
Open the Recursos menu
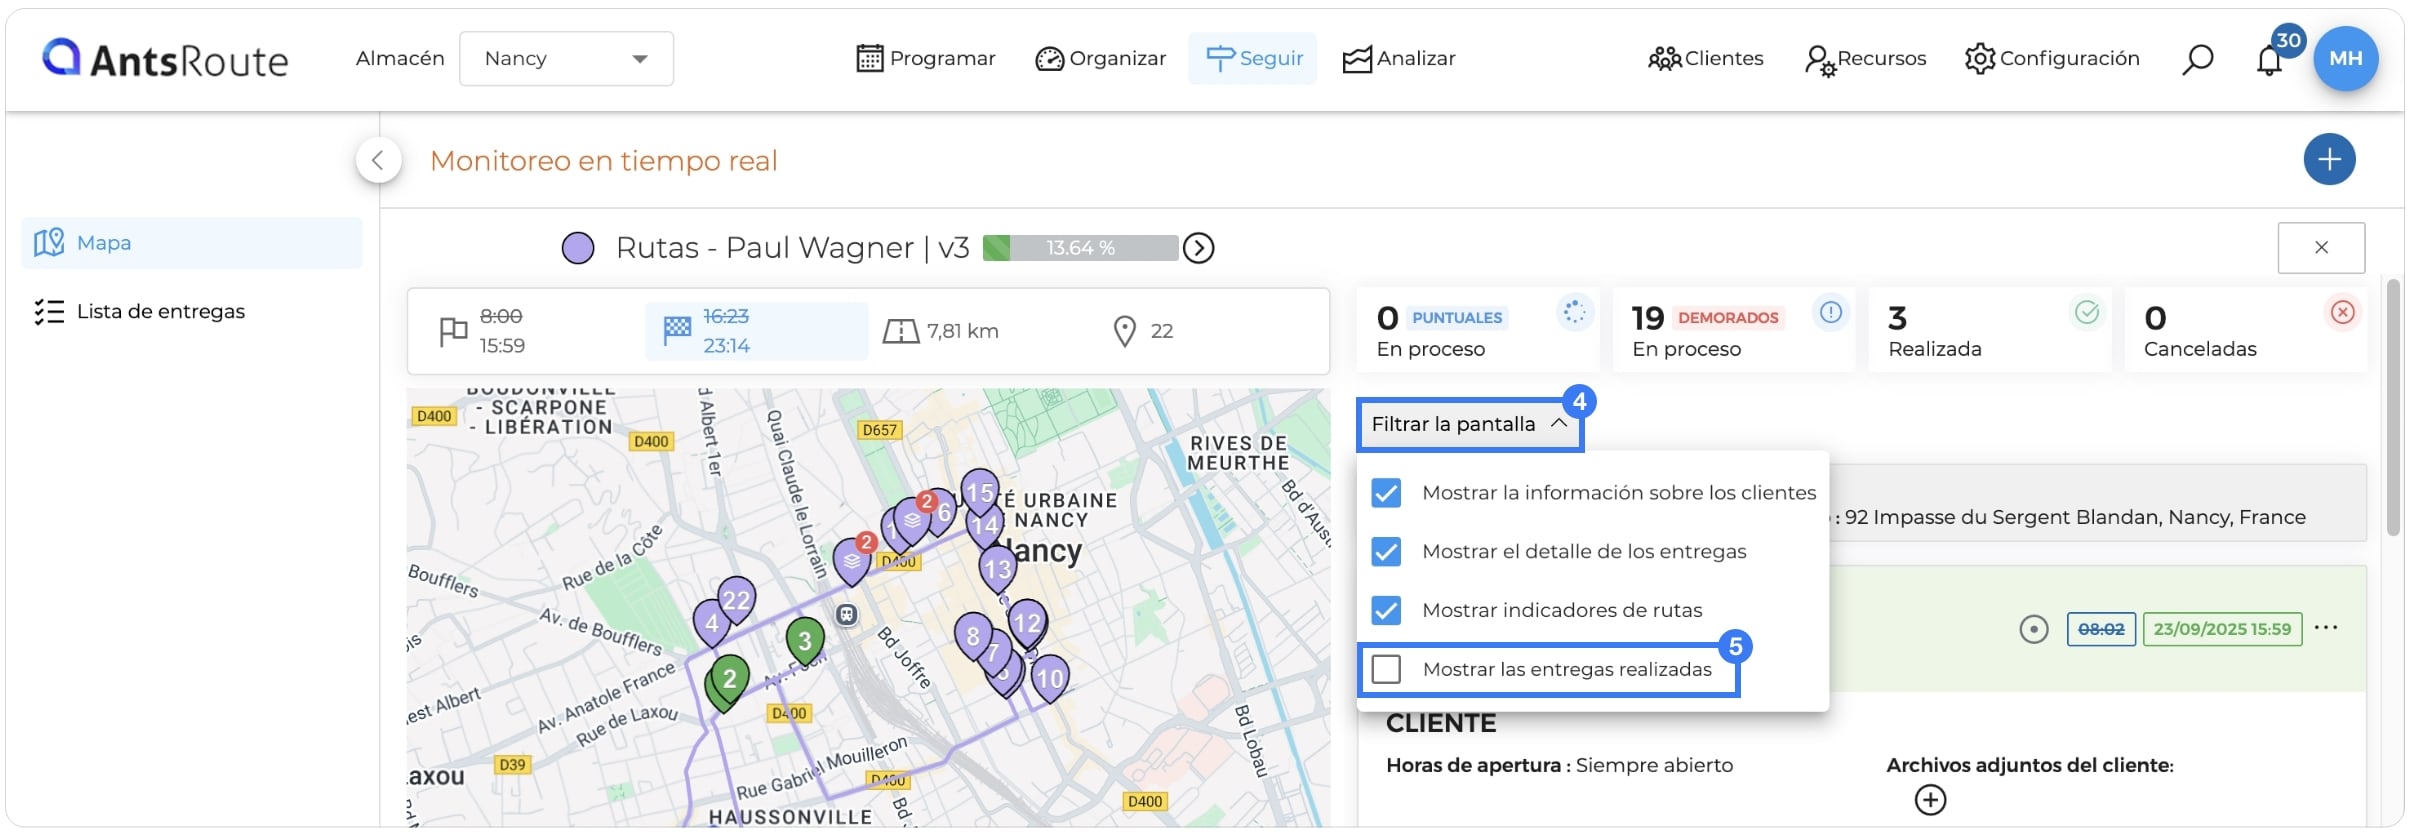(x=1866, y=59)
